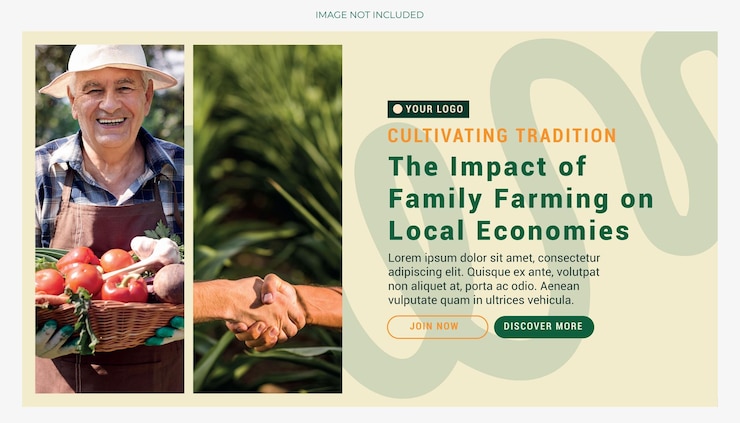Click the IMAGE NOT INCLUDED caption
This screenshot has width=740, height=423.
coord(370,15)
